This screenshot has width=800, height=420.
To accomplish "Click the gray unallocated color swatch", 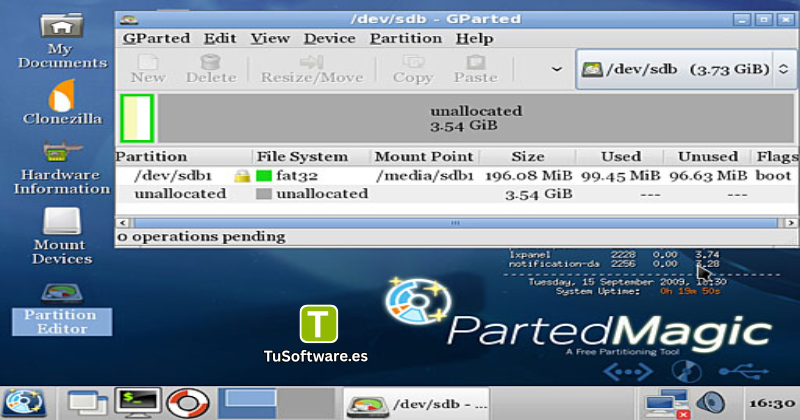I will click(x=263, y=194).
